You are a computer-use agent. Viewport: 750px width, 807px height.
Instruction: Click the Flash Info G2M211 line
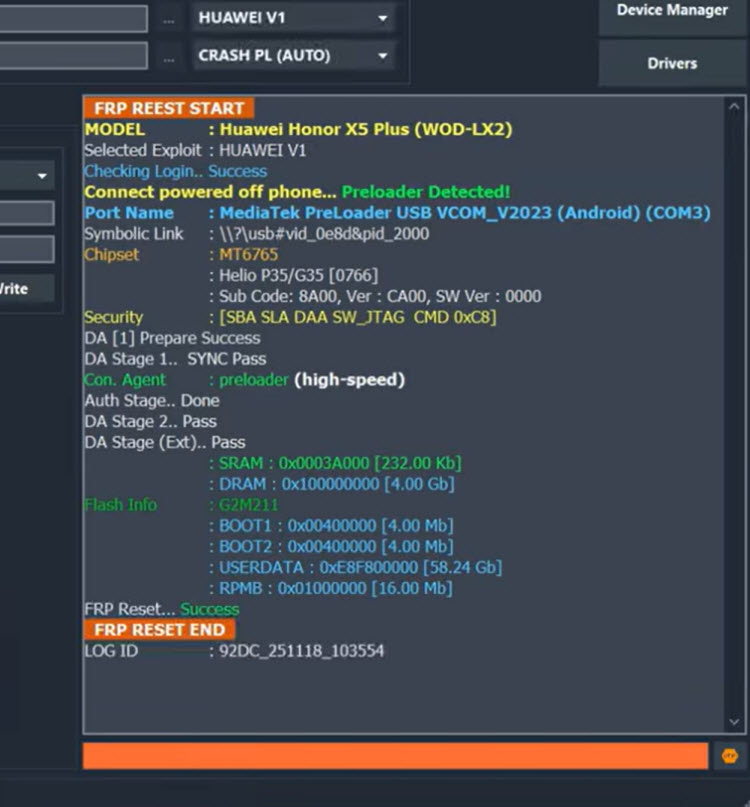(x=181, y=504)
